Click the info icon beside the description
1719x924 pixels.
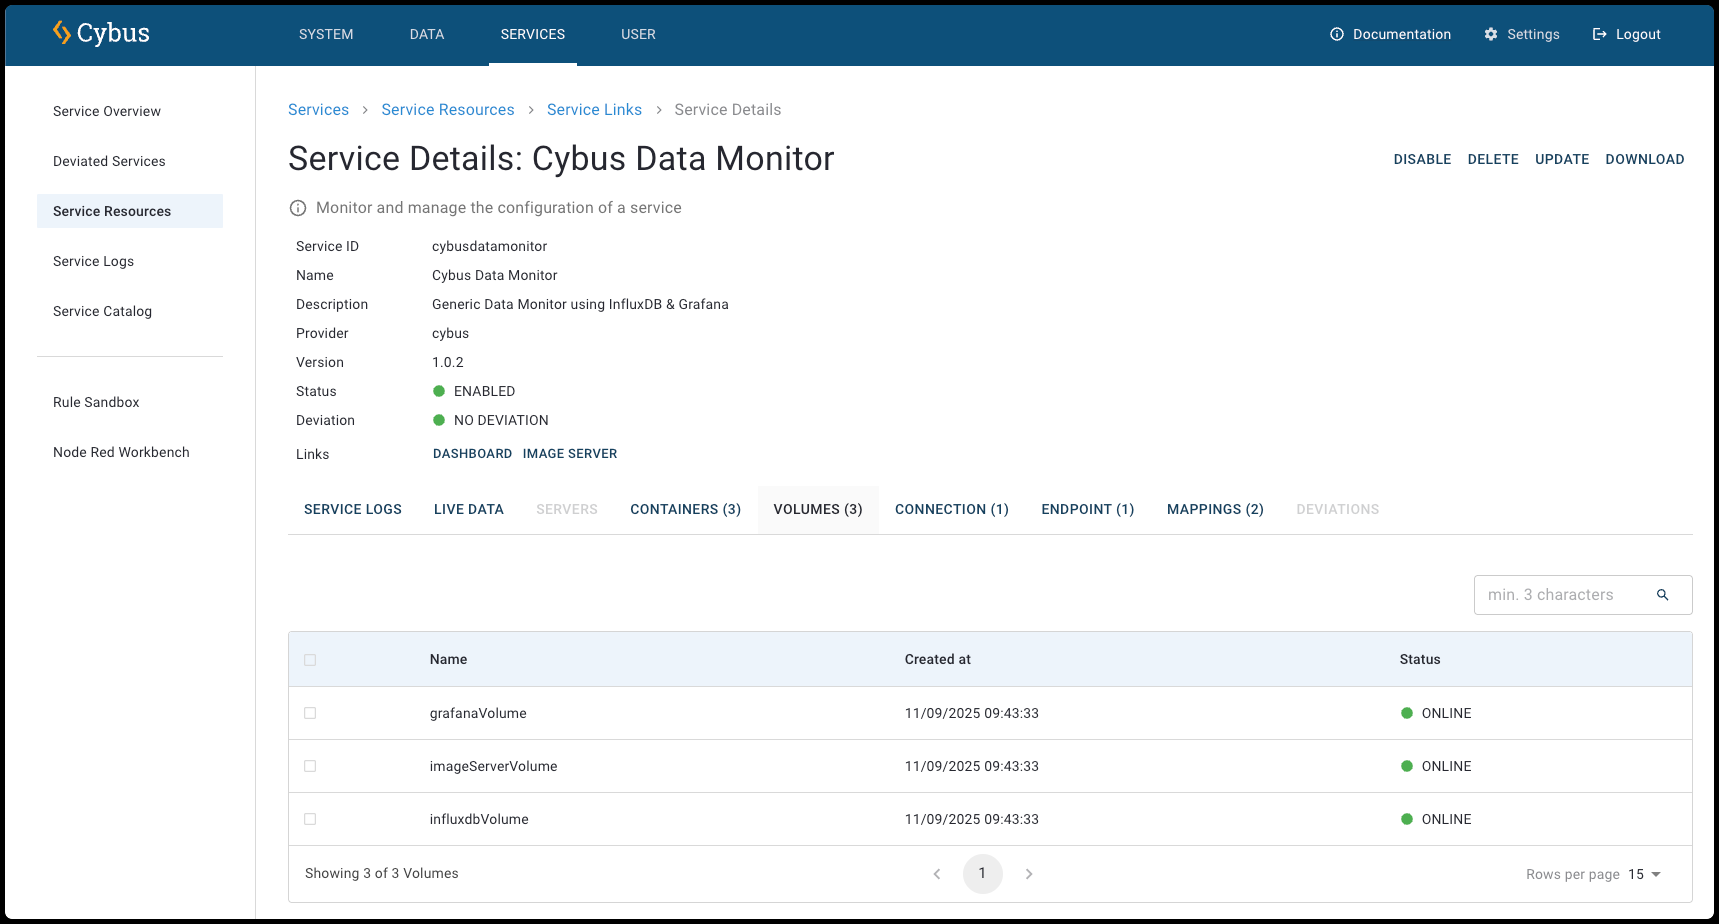298,208
